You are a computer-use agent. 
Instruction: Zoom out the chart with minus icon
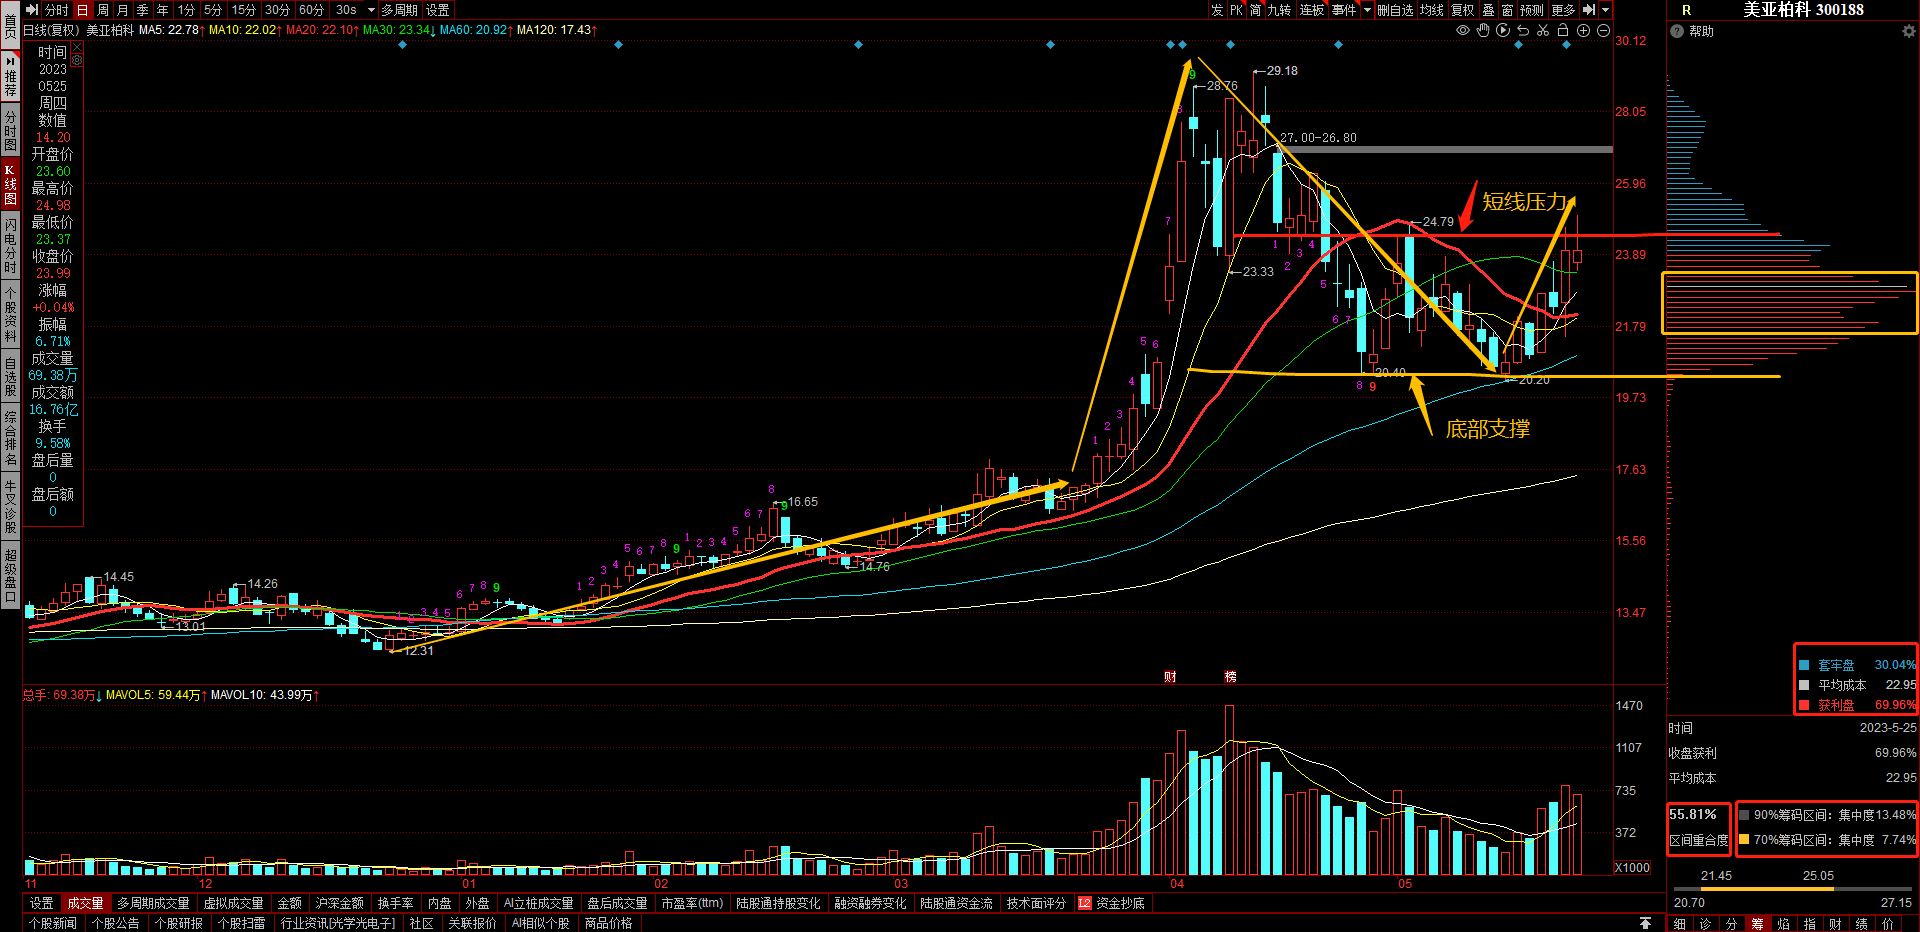(x=1603, y=31)
